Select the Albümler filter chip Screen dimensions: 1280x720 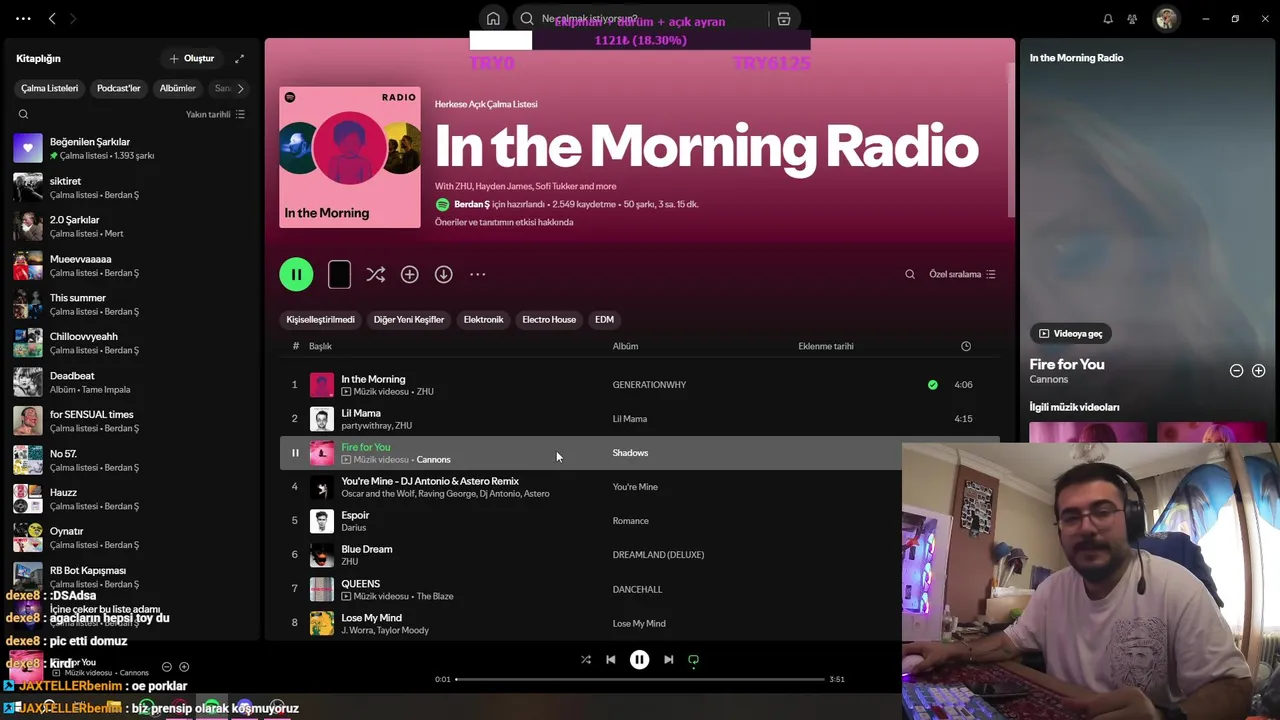click(177, 88)
